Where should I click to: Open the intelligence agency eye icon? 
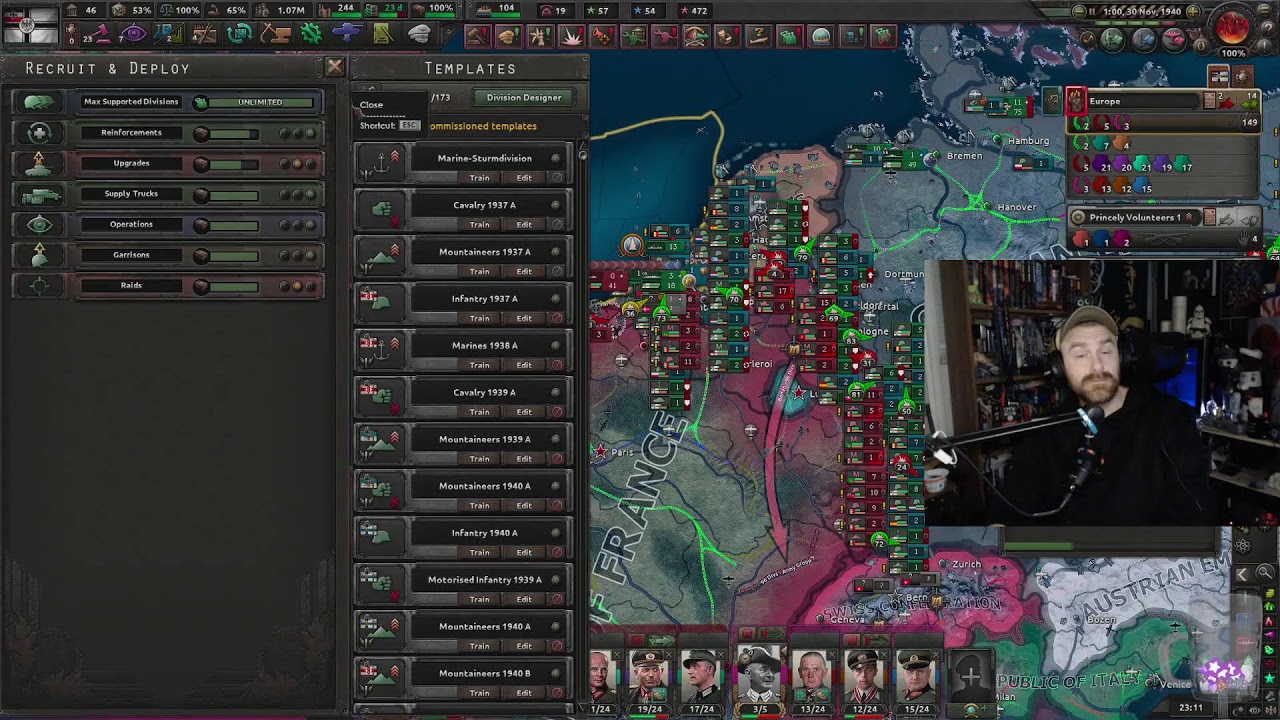(133, 35)
